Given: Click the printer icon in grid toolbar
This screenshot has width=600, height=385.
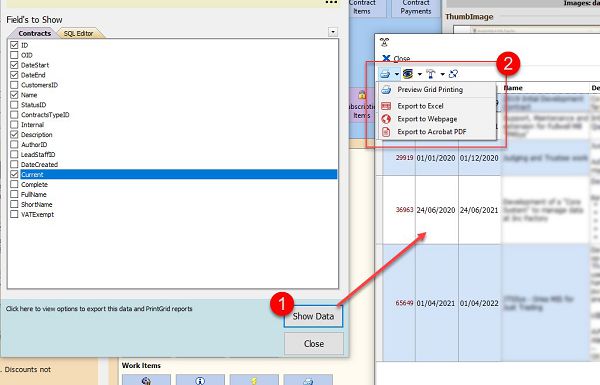Looking at the screenshot, I should tap(385, 74).
